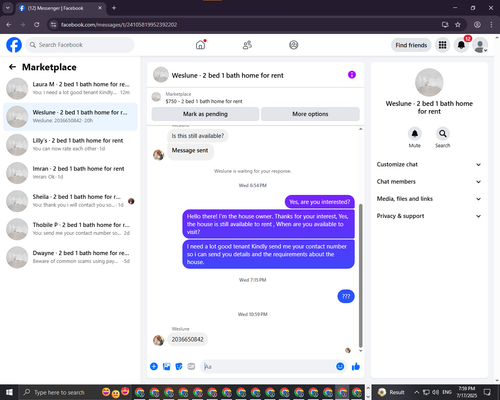
Task: Click Weslune's large profile picture in side panel
Action: [429, 82]
